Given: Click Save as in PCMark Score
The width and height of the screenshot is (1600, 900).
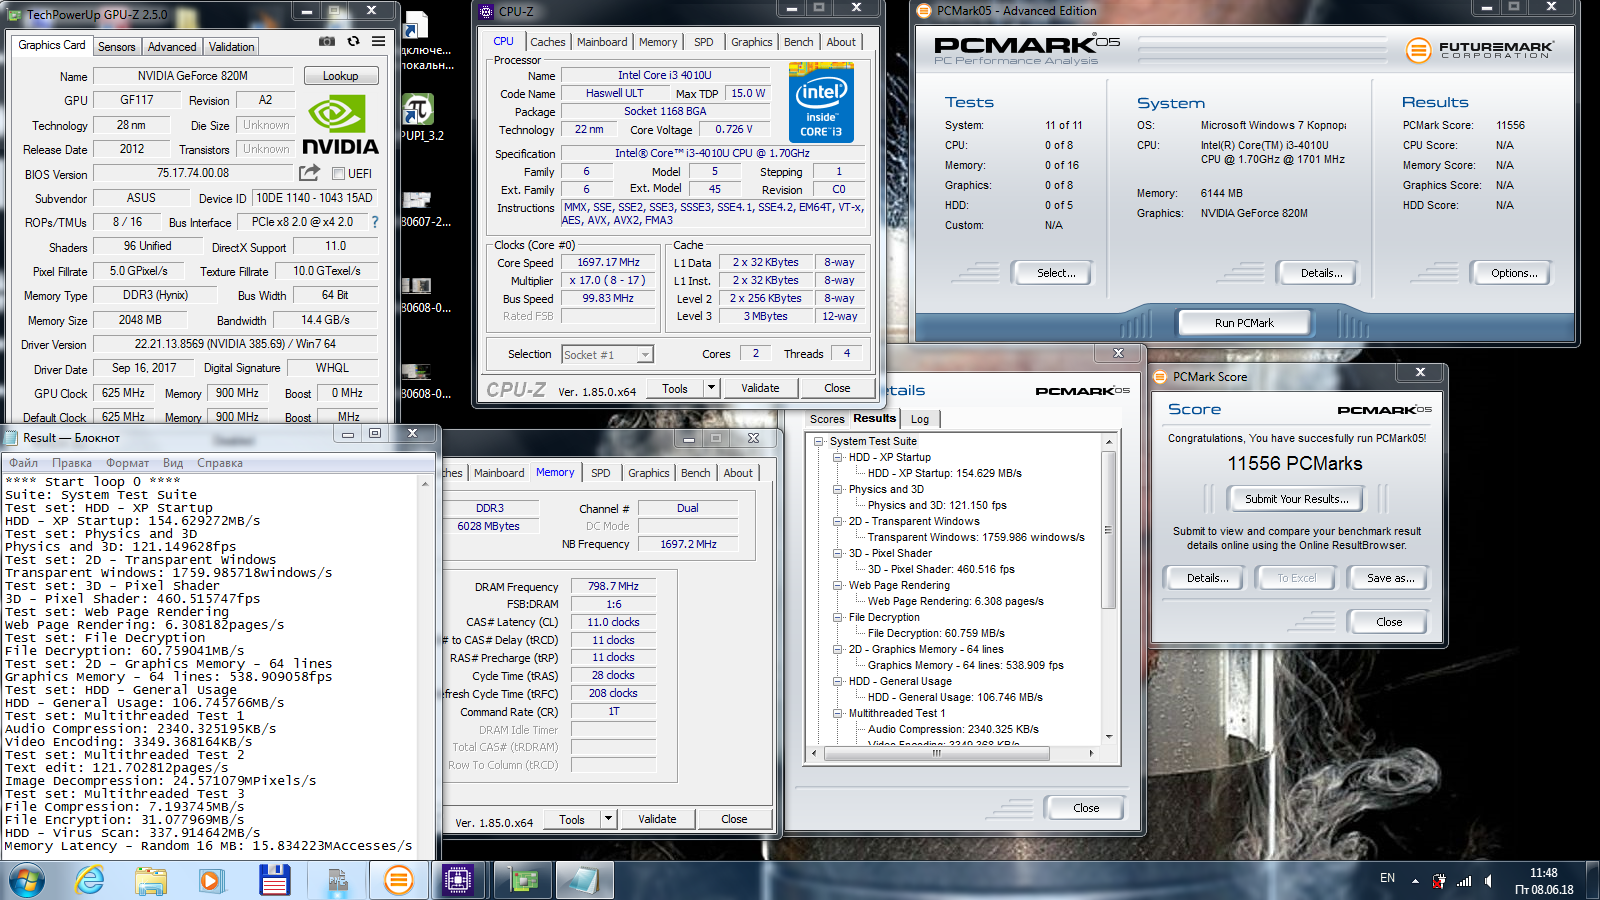Looking at the screenshot, I should tap(1390, 578).
